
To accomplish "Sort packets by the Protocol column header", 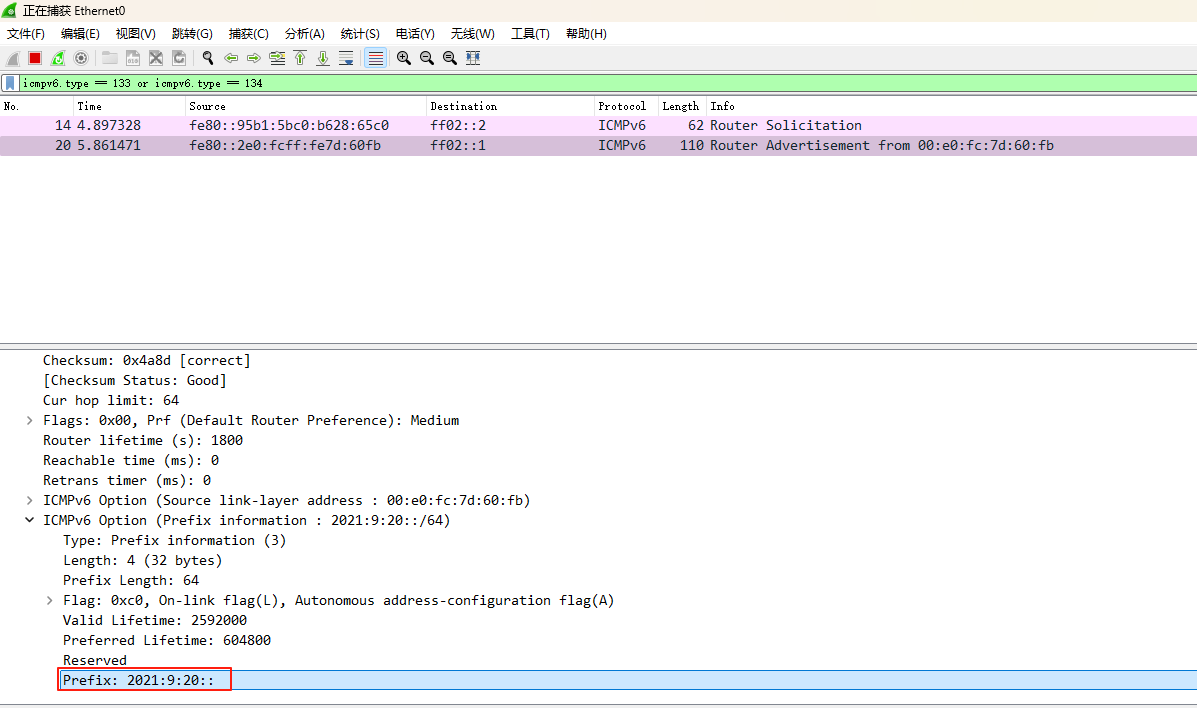I will (x=626, y=106).
